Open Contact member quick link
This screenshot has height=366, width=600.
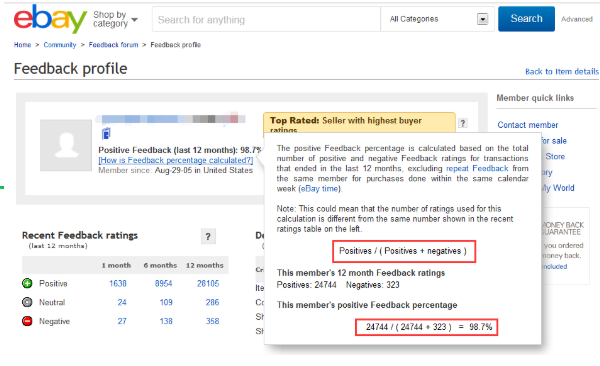(528, 125)
